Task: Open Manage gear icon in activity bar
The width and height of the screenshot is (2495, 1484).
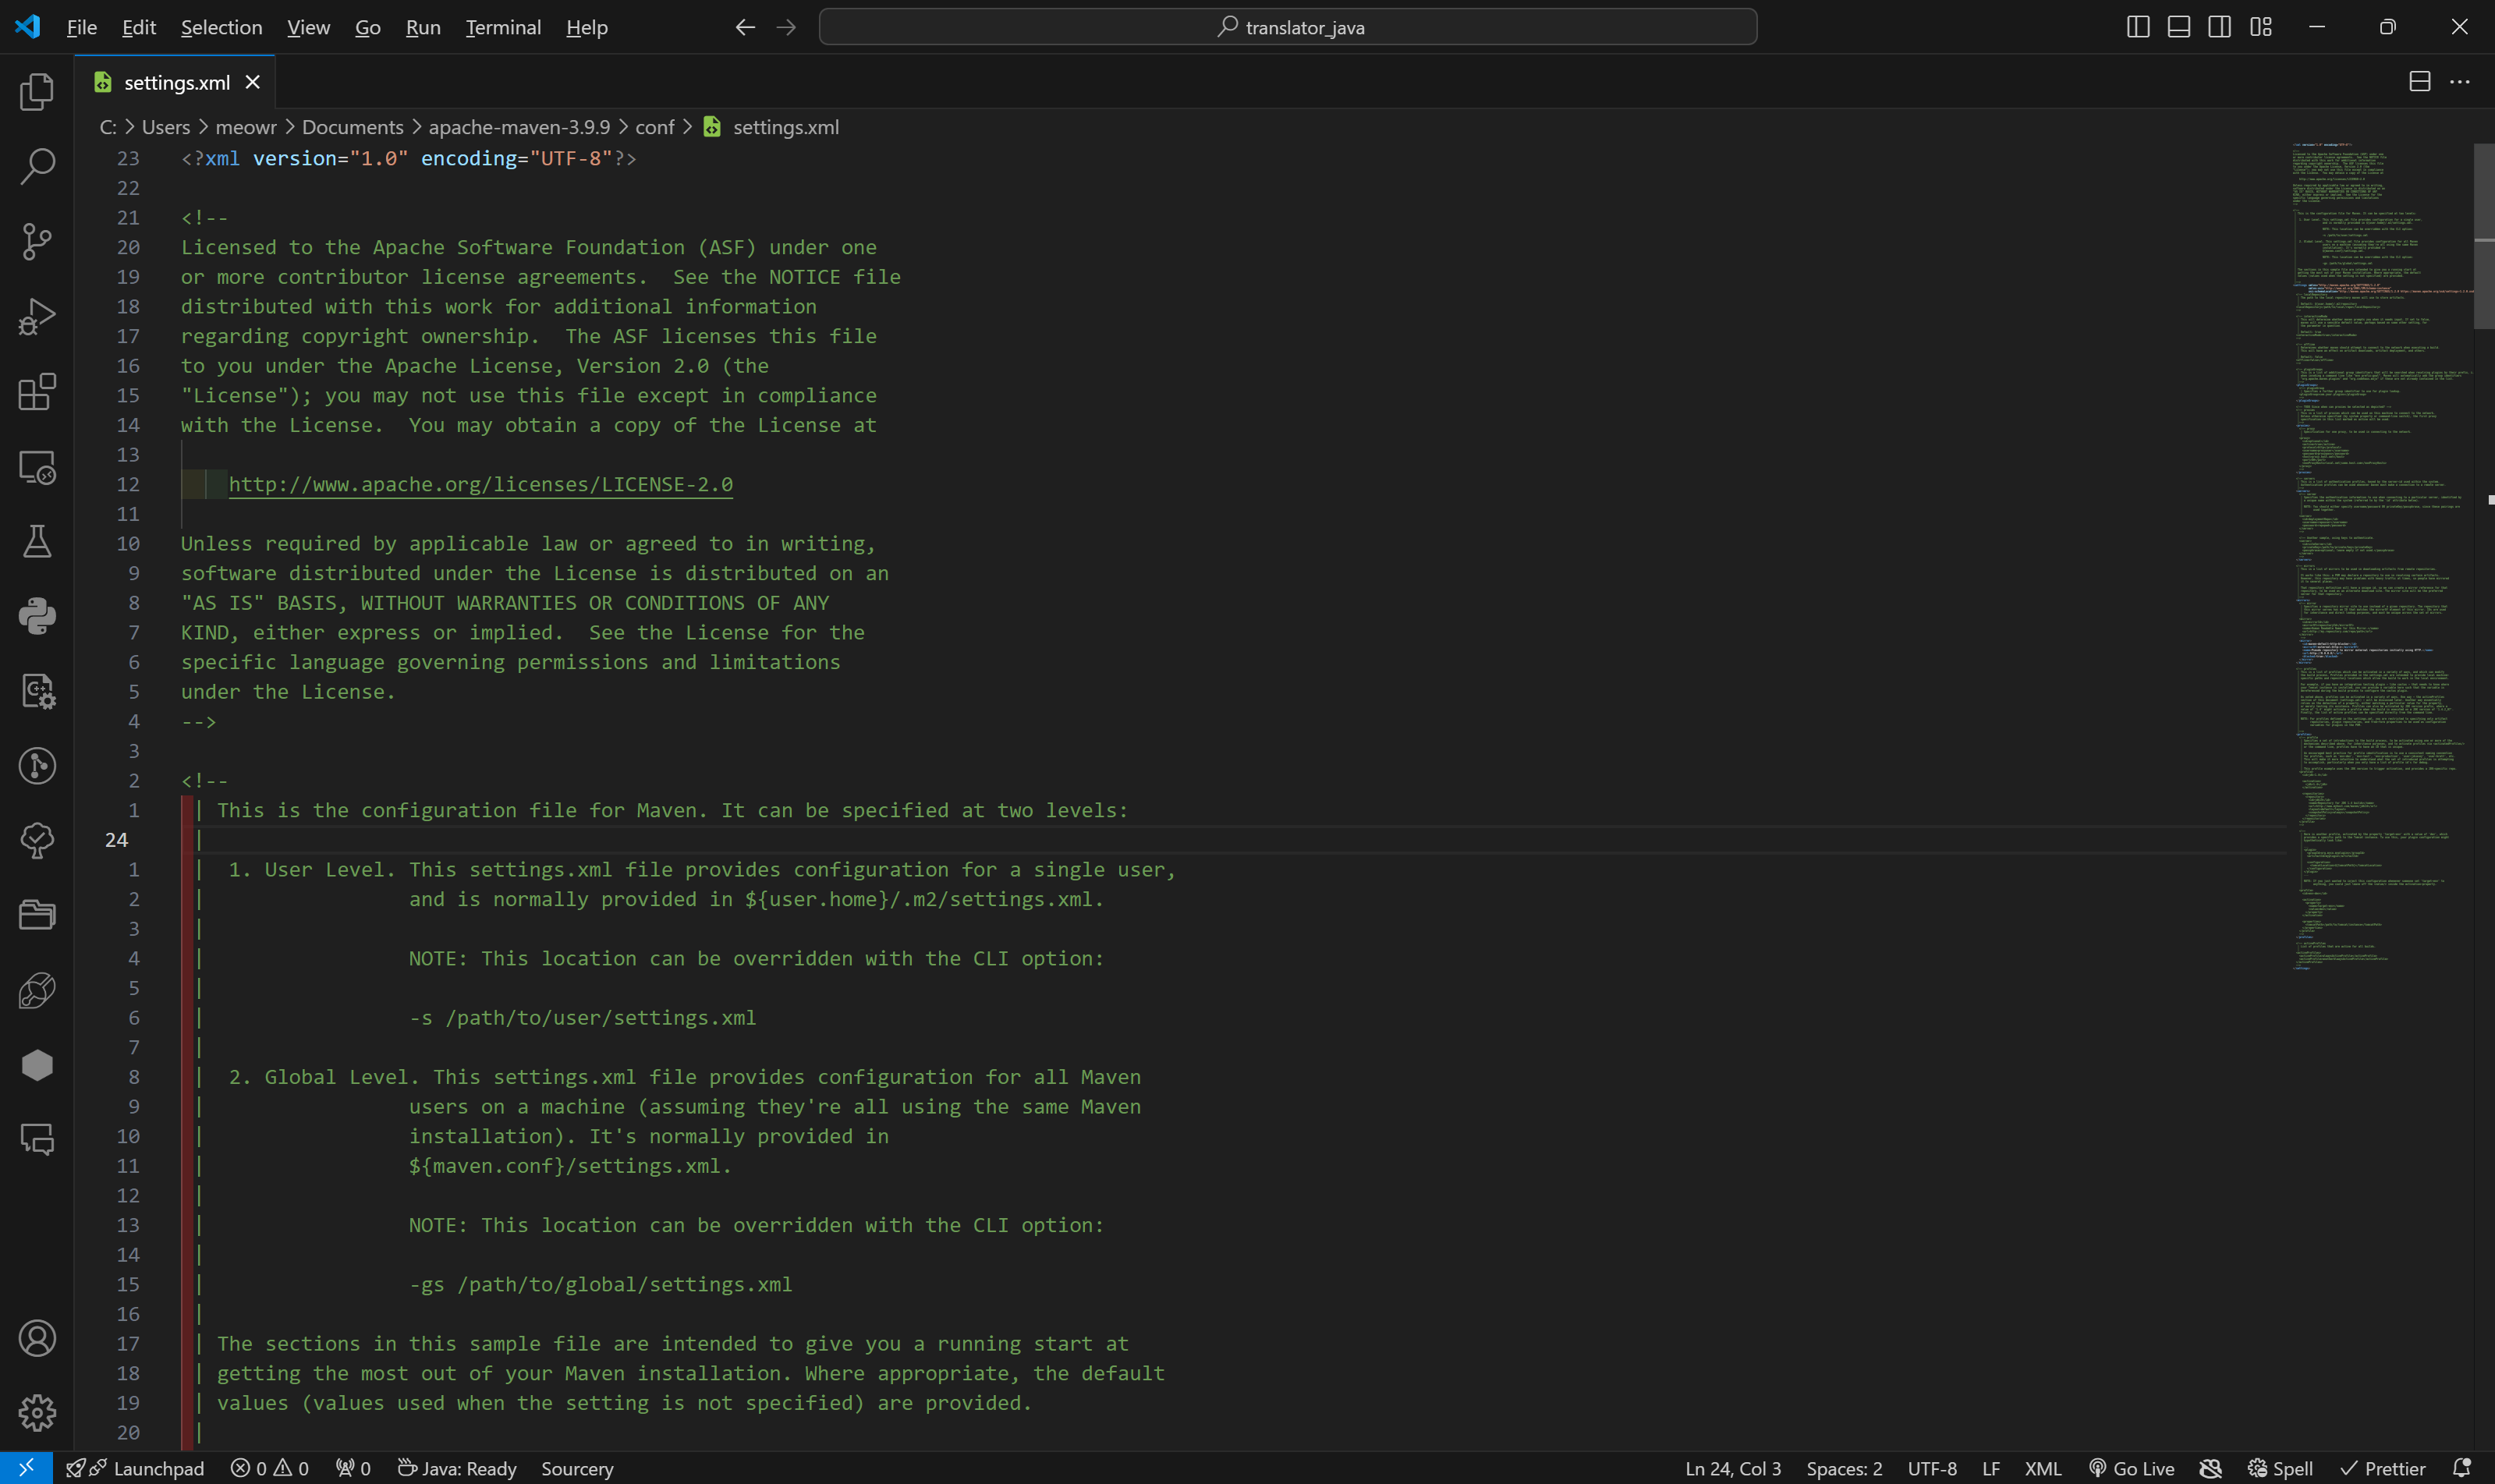Action: [x=37, y=1412]
